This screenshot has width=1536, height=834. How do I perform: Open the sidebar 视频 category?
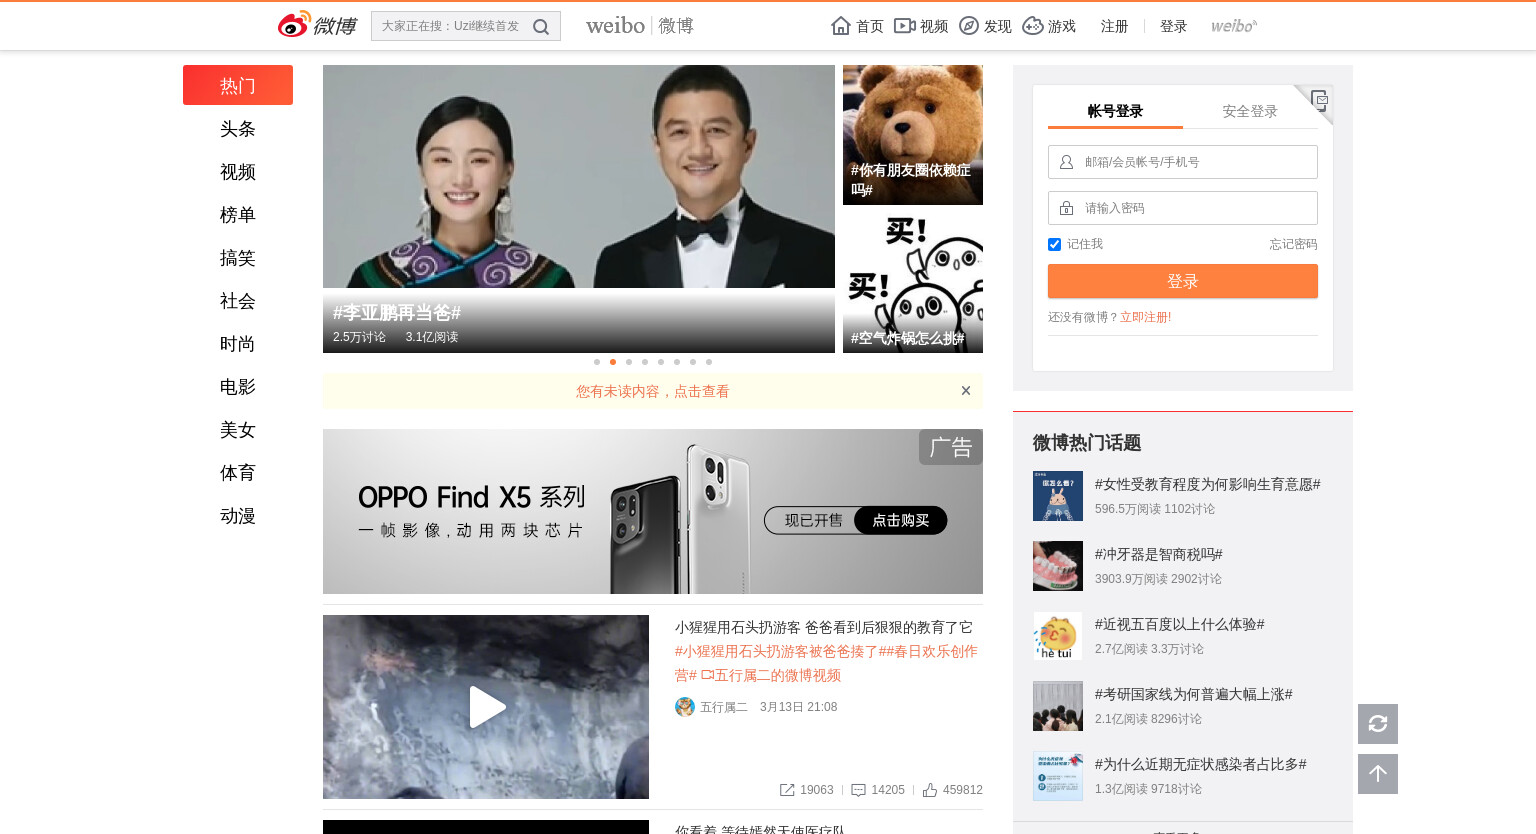point(238,172)
